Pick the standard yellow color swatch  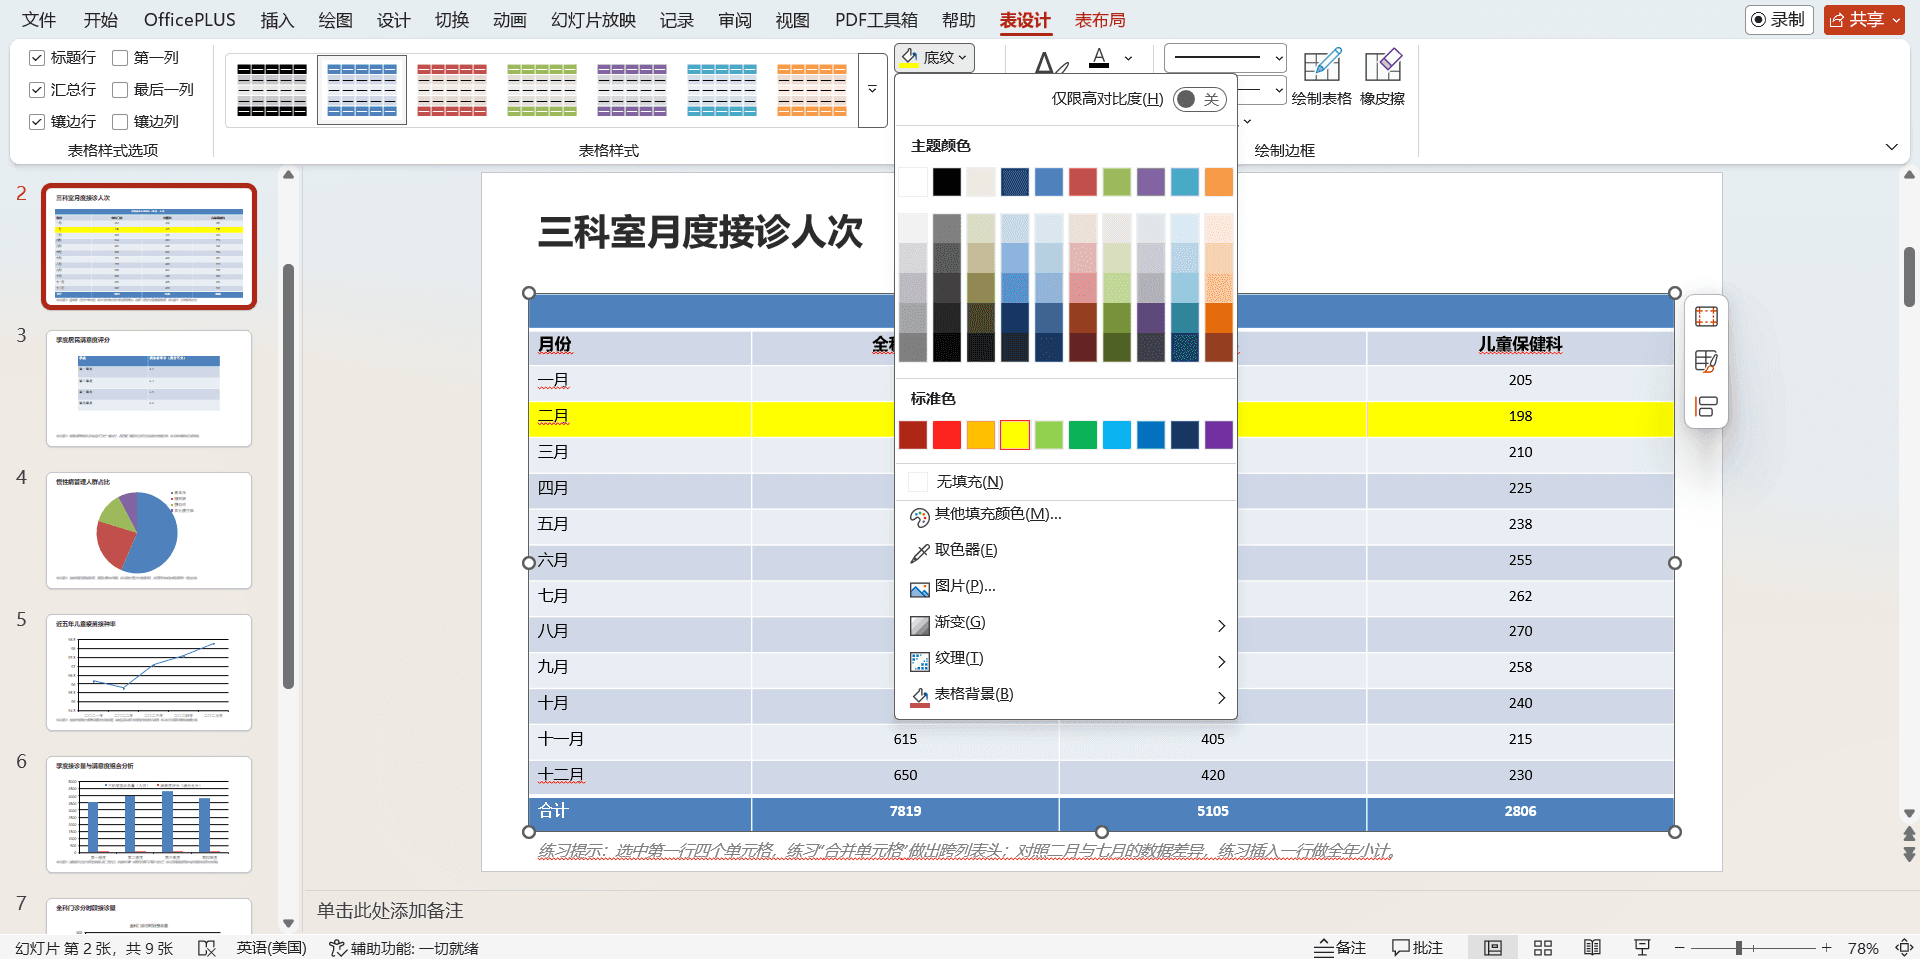pyautogui.click(x=1015, y=435)
